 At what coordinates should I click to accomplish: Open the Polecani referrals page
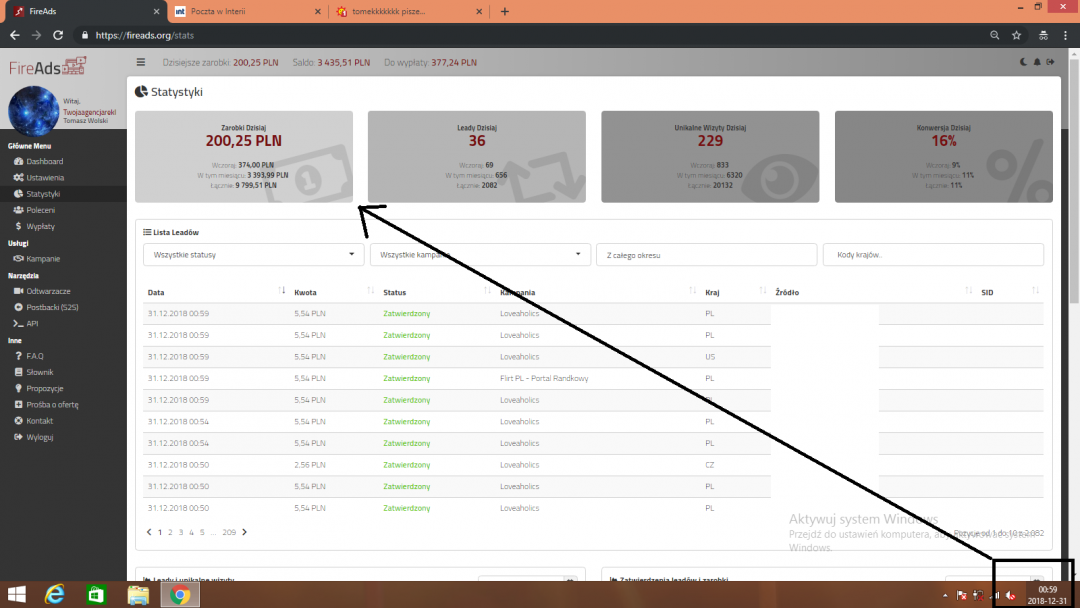coord(40,210)
